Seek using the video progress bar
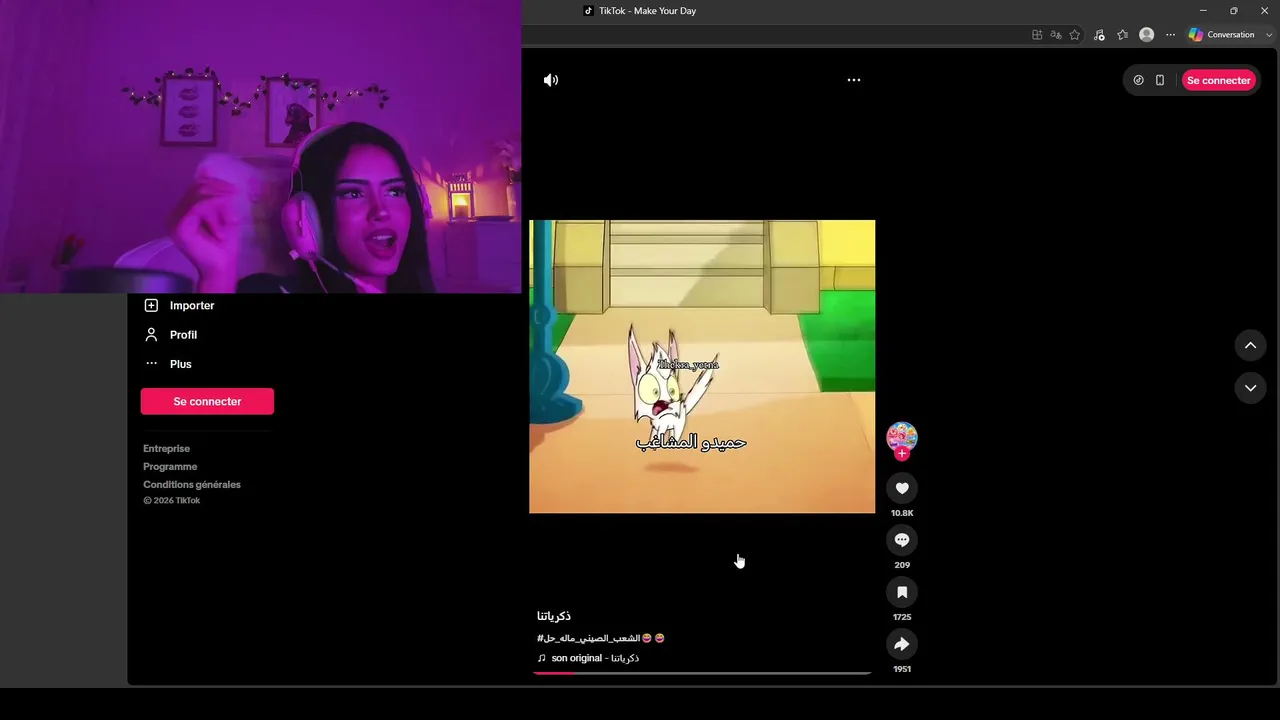 pos(702,673)
